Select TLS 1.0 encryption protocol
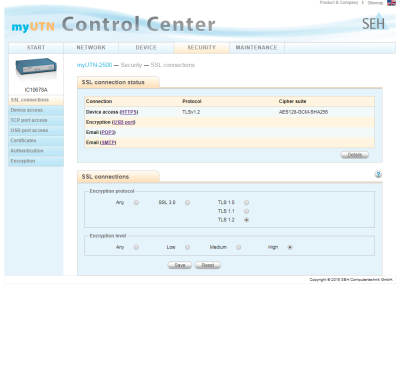400x371 pixels. point(246,203)
